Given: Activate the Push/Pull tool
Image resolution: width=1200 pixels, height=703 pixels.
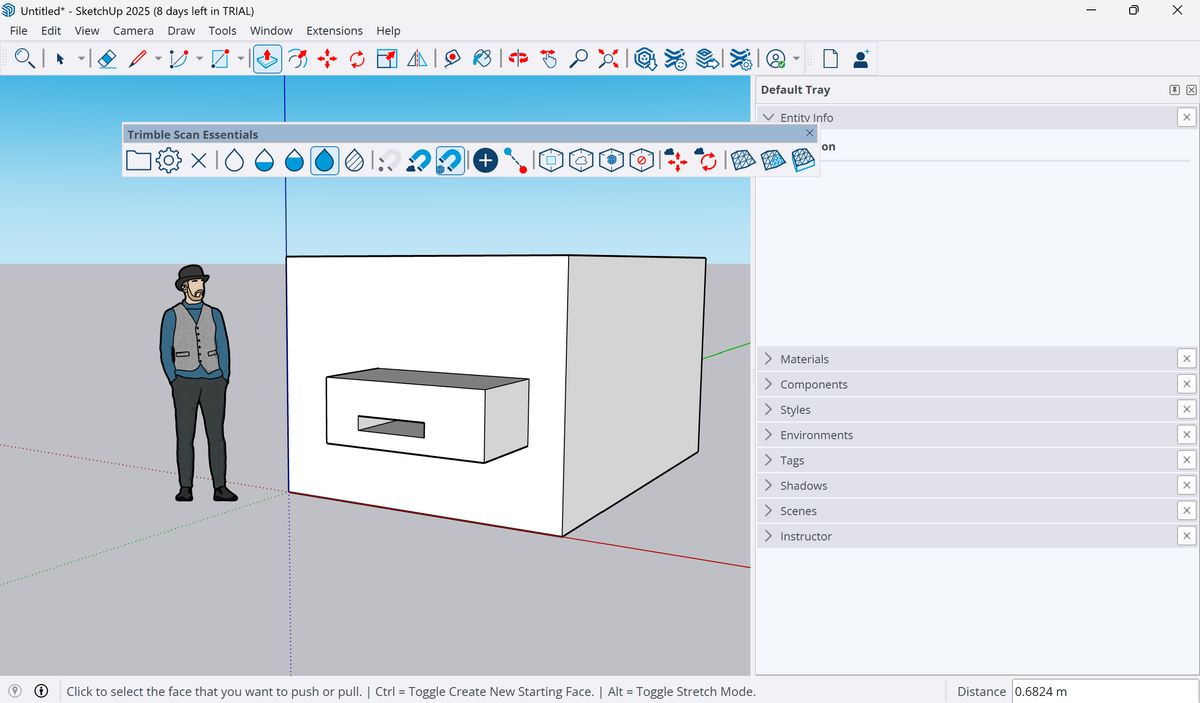Looking at the screenshot, I should click(x=267, y=59).
